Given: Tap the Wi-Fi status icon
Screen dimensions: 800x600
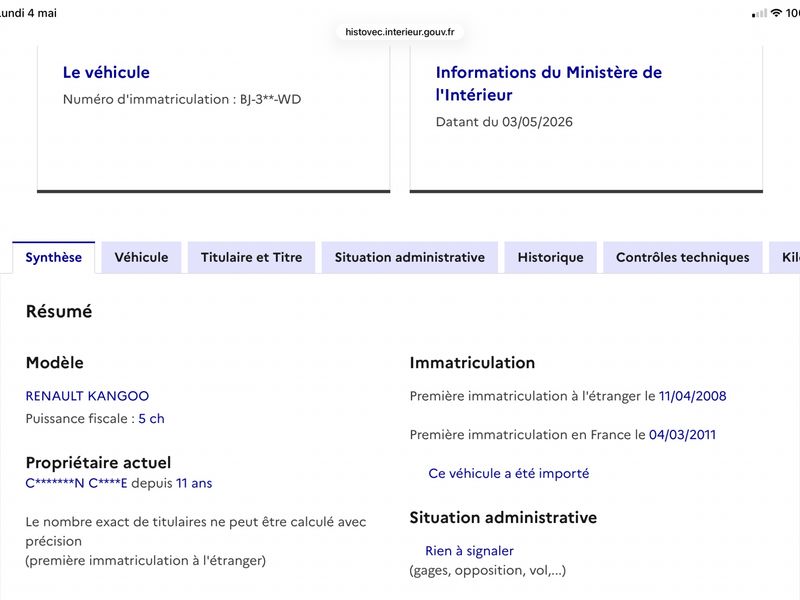Looking at the screenshot, I should (777, 13).
